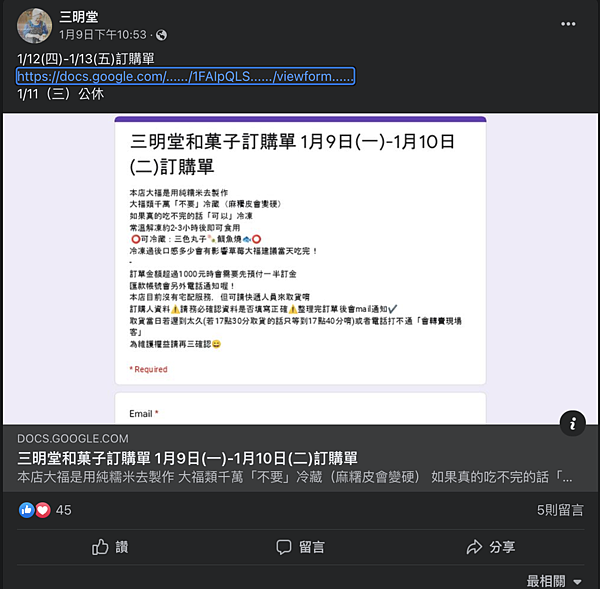Open the docs.google.com form link
The image size is (600, 589).
(x=185, y=76)
